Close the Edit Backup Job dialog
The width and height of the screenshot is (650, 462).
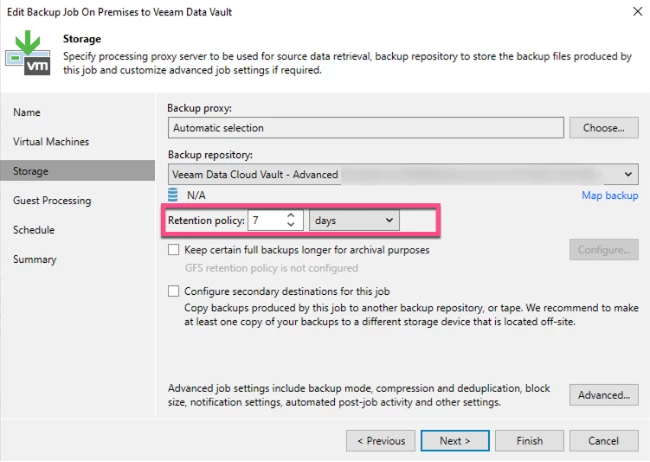[x=638, y=11]
